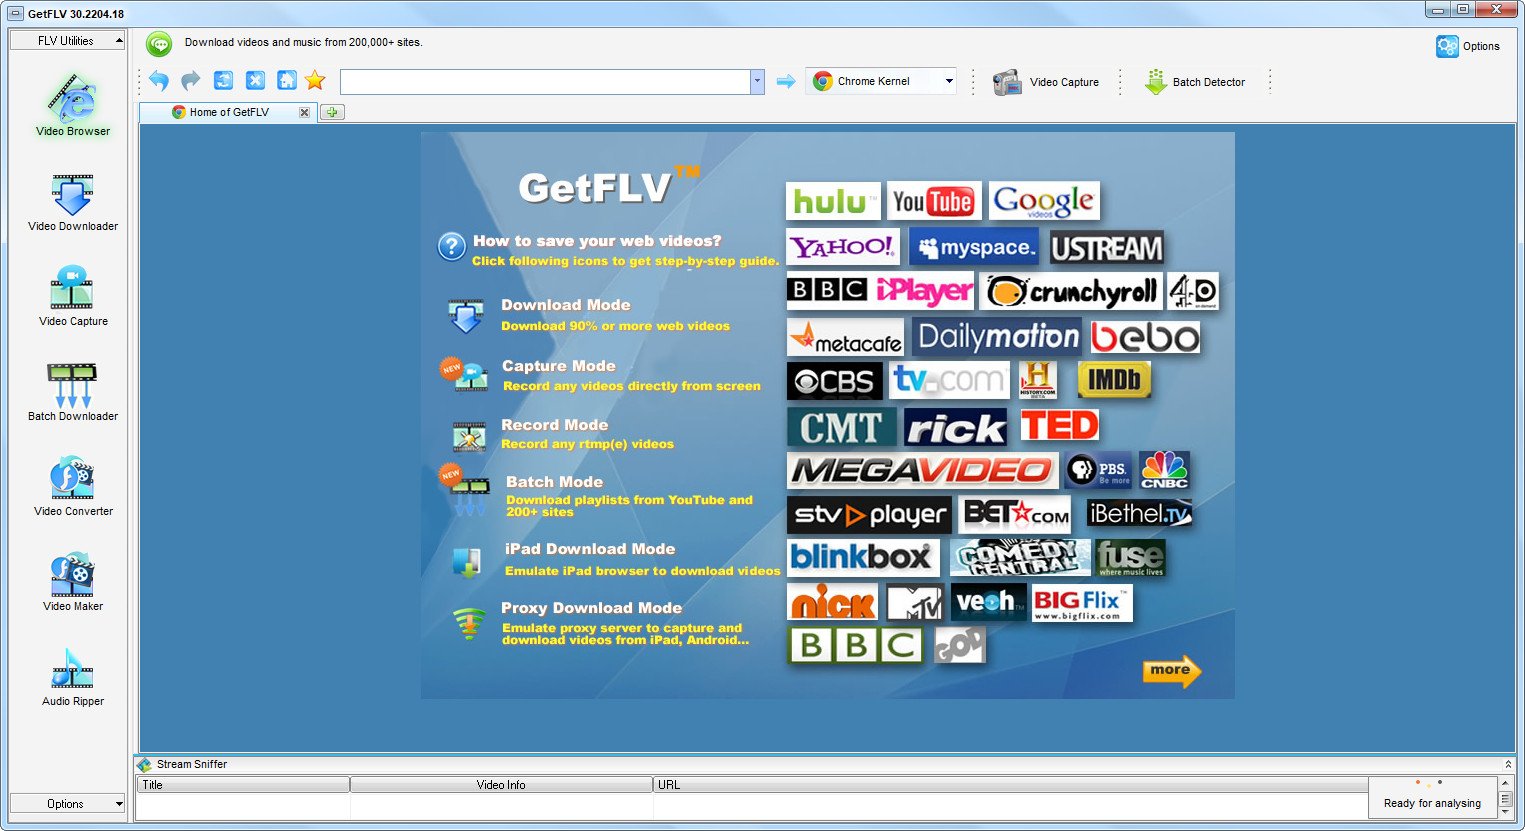Switch to the Home of GetFLV tab

click(x=229, y=112)
